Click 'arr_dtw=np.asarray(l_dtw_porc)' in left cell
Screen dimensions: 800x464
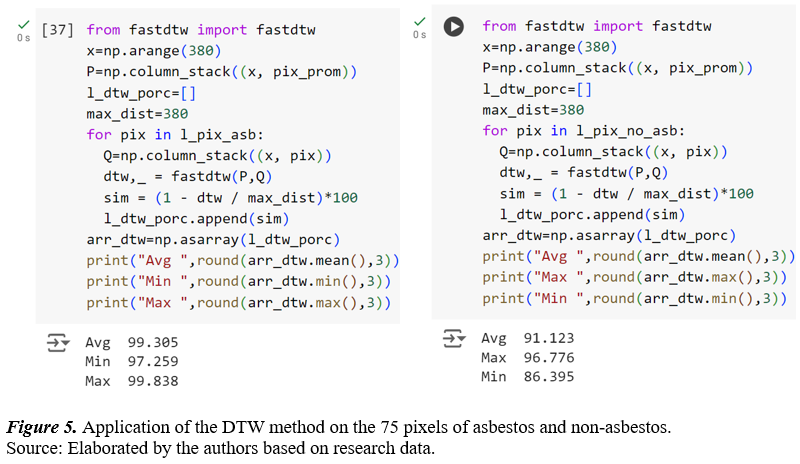[x=213, y=239]
